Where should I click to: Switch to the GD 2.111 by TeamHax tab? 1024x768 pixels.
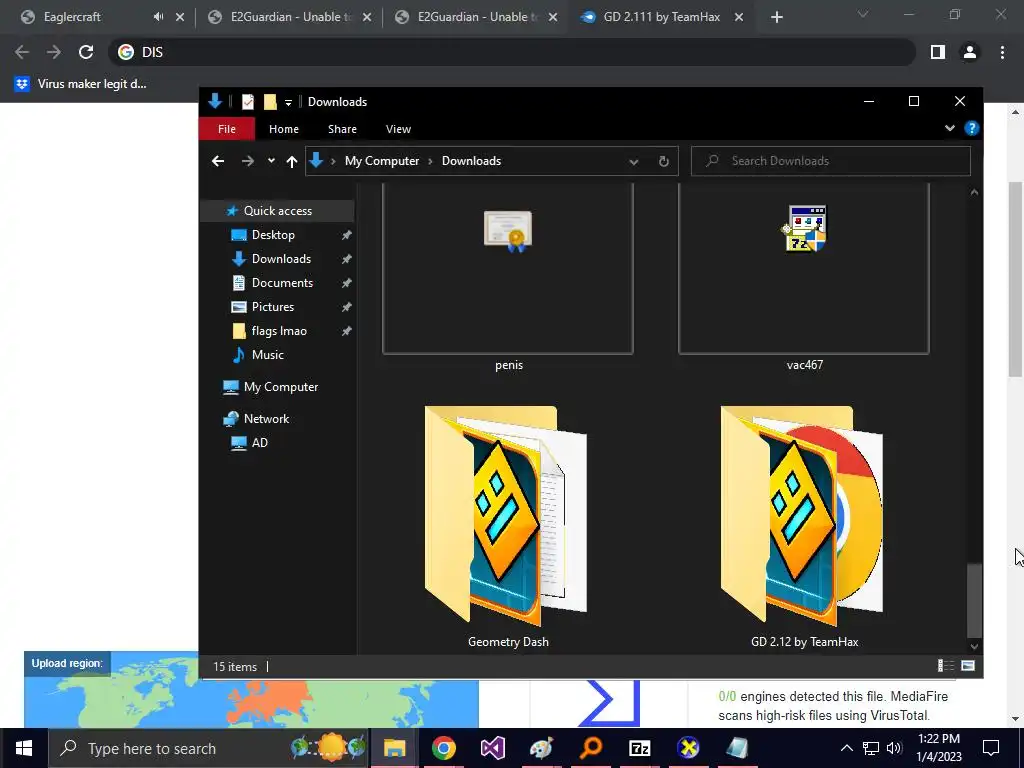[x=662, y=17]
